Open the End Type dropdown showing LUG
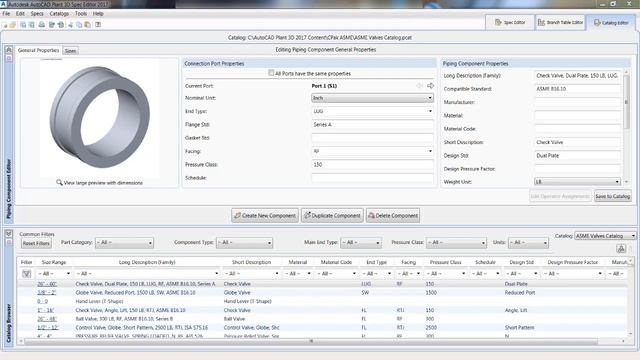 pos(372,111)
